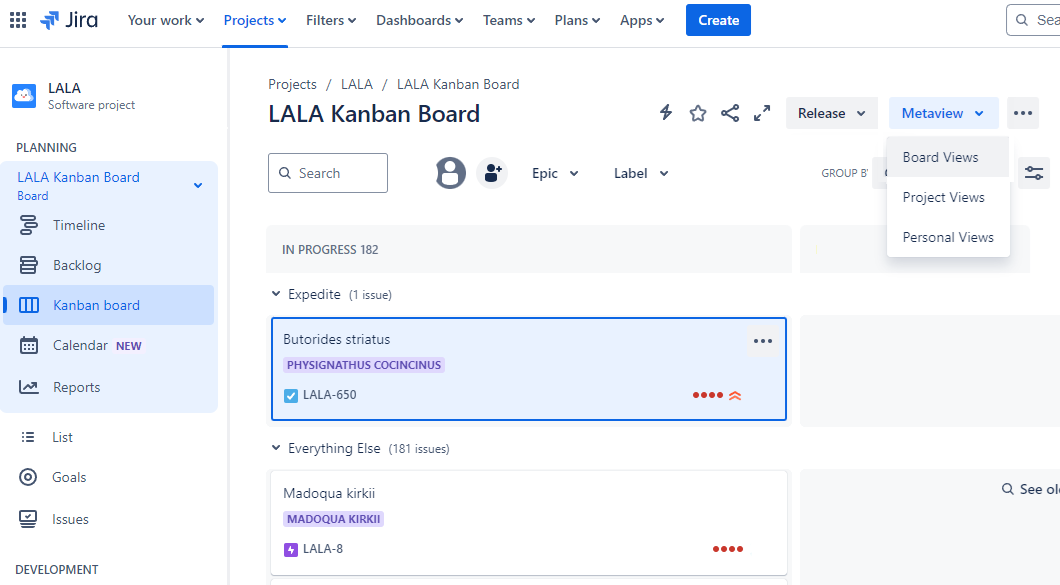The image size is (1060, 585).
Task: Star the LALA Kanban Board
Action: pyautogui.click(x=698, y=113)
